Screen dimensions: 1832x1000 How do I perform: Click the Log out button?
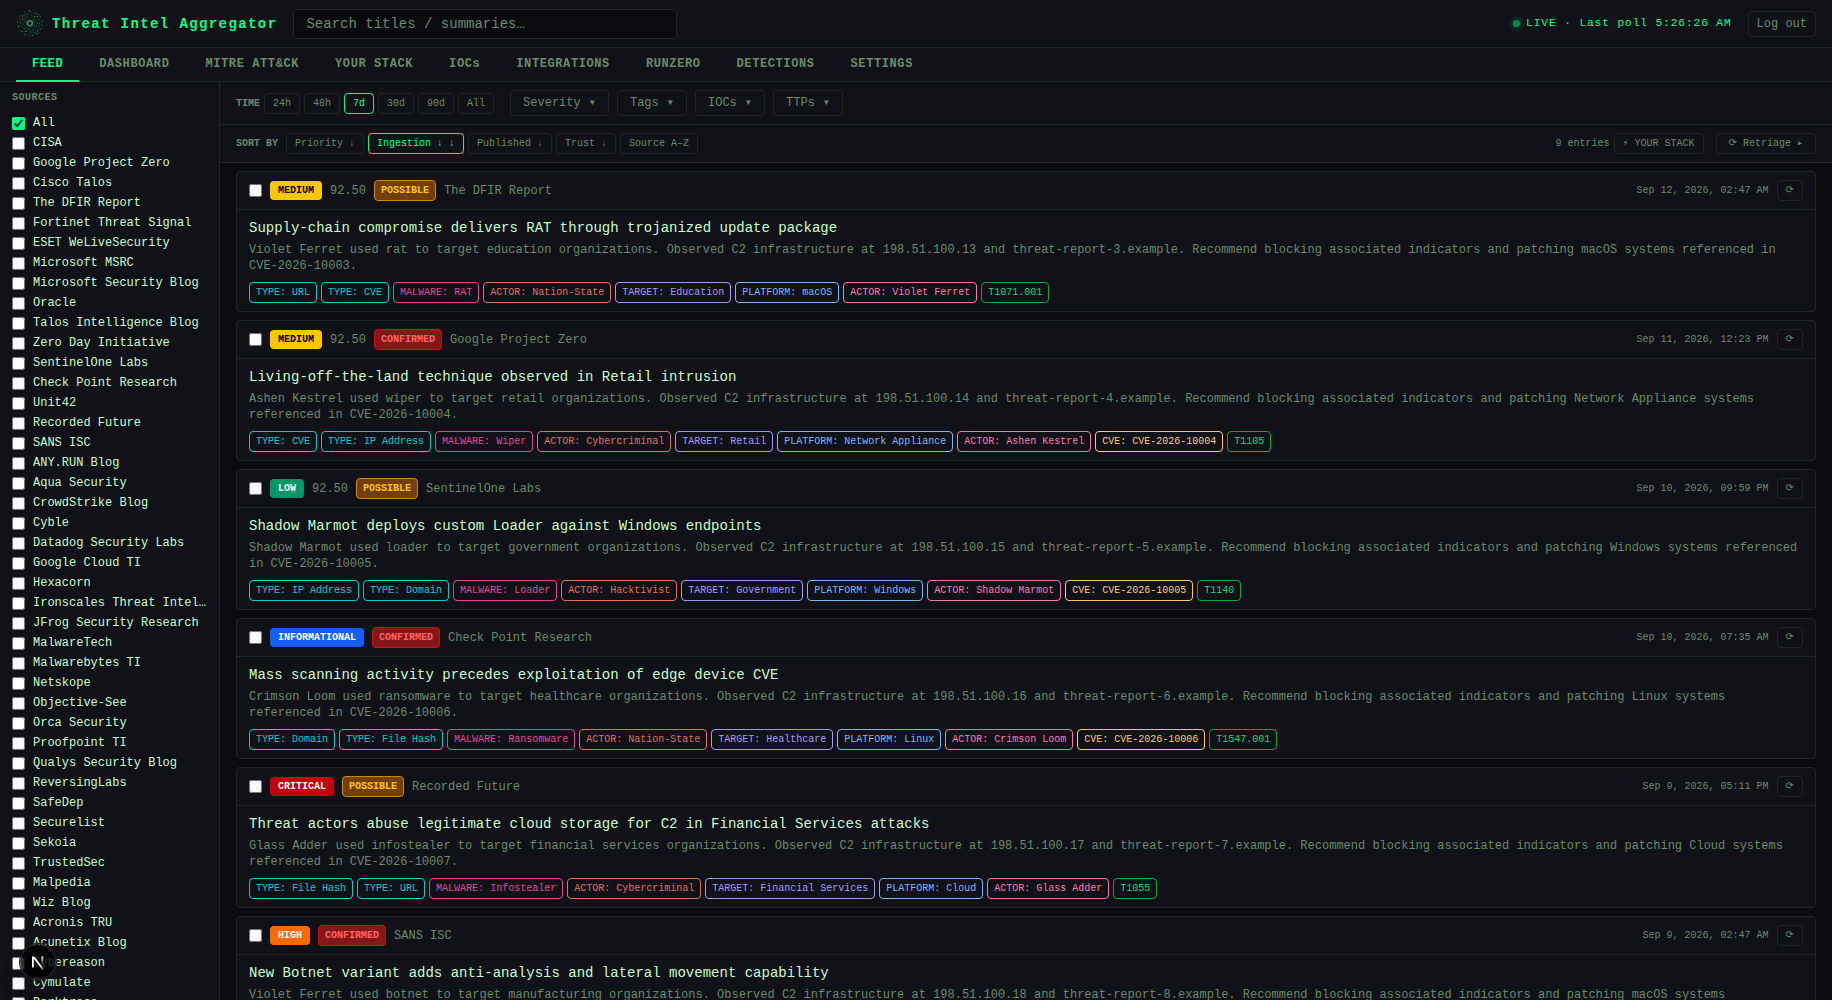click(x=1781, y=23)
